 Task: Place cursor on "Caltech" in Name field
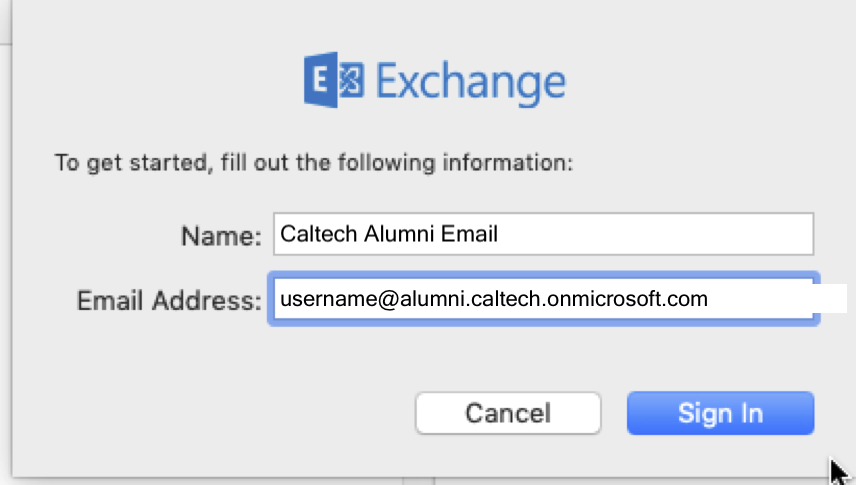pos(313,234)
